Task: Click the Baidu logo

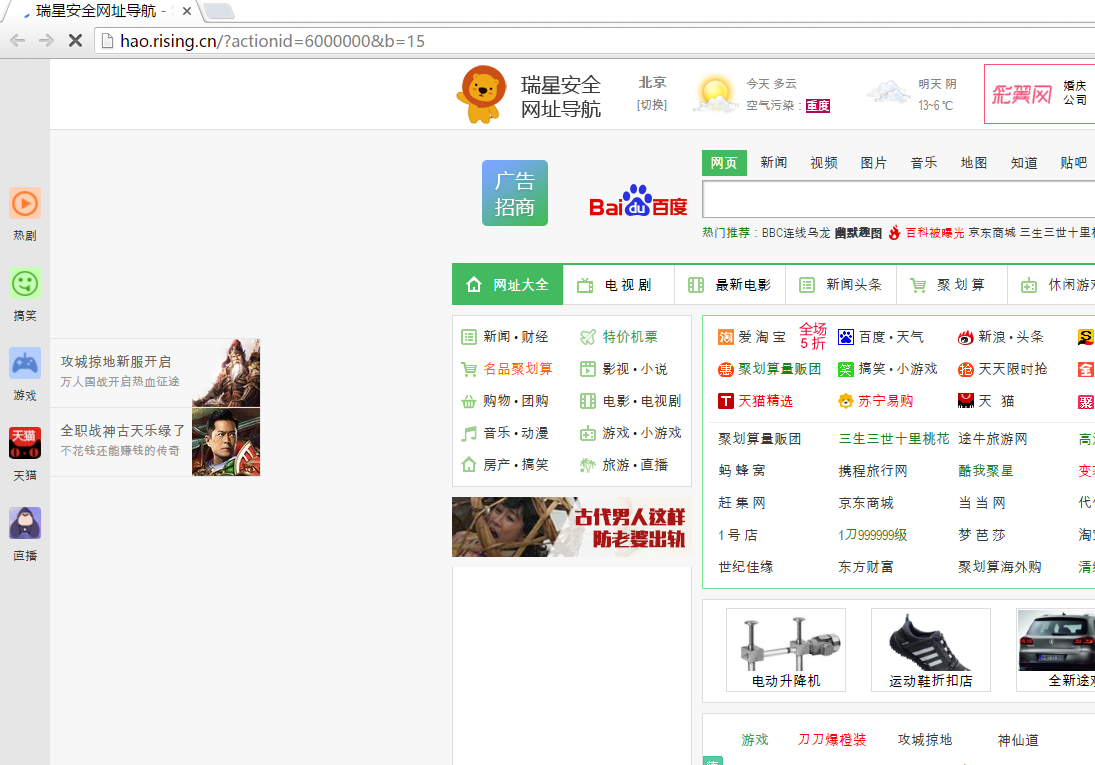Action: click(638, 201)
